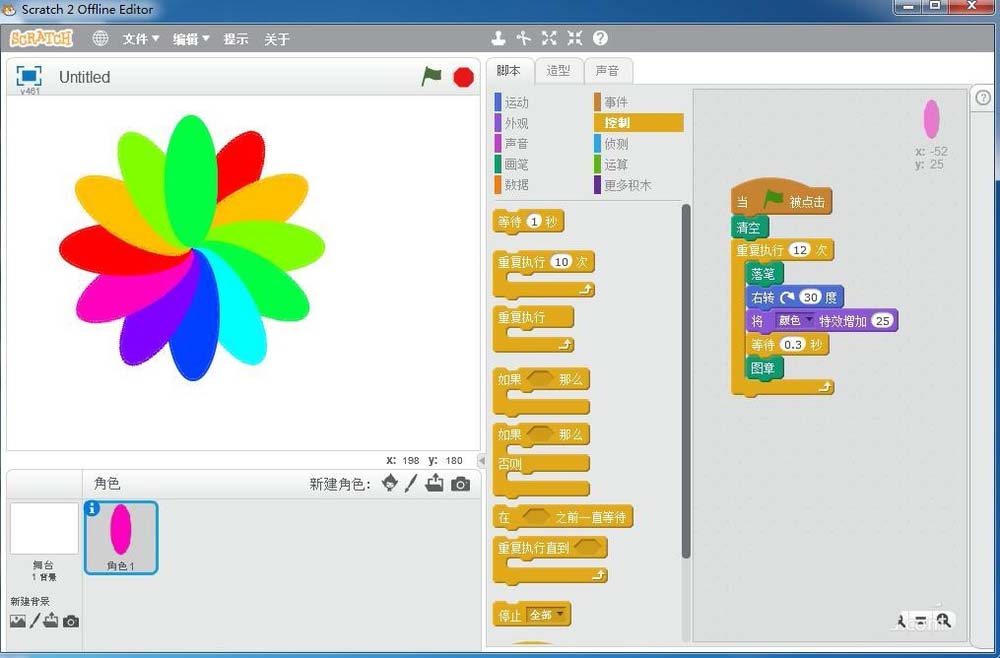Viewport: 1000px width, 658px height.
Task: Choose backdrop from library icon
Action: pos(18,620)
